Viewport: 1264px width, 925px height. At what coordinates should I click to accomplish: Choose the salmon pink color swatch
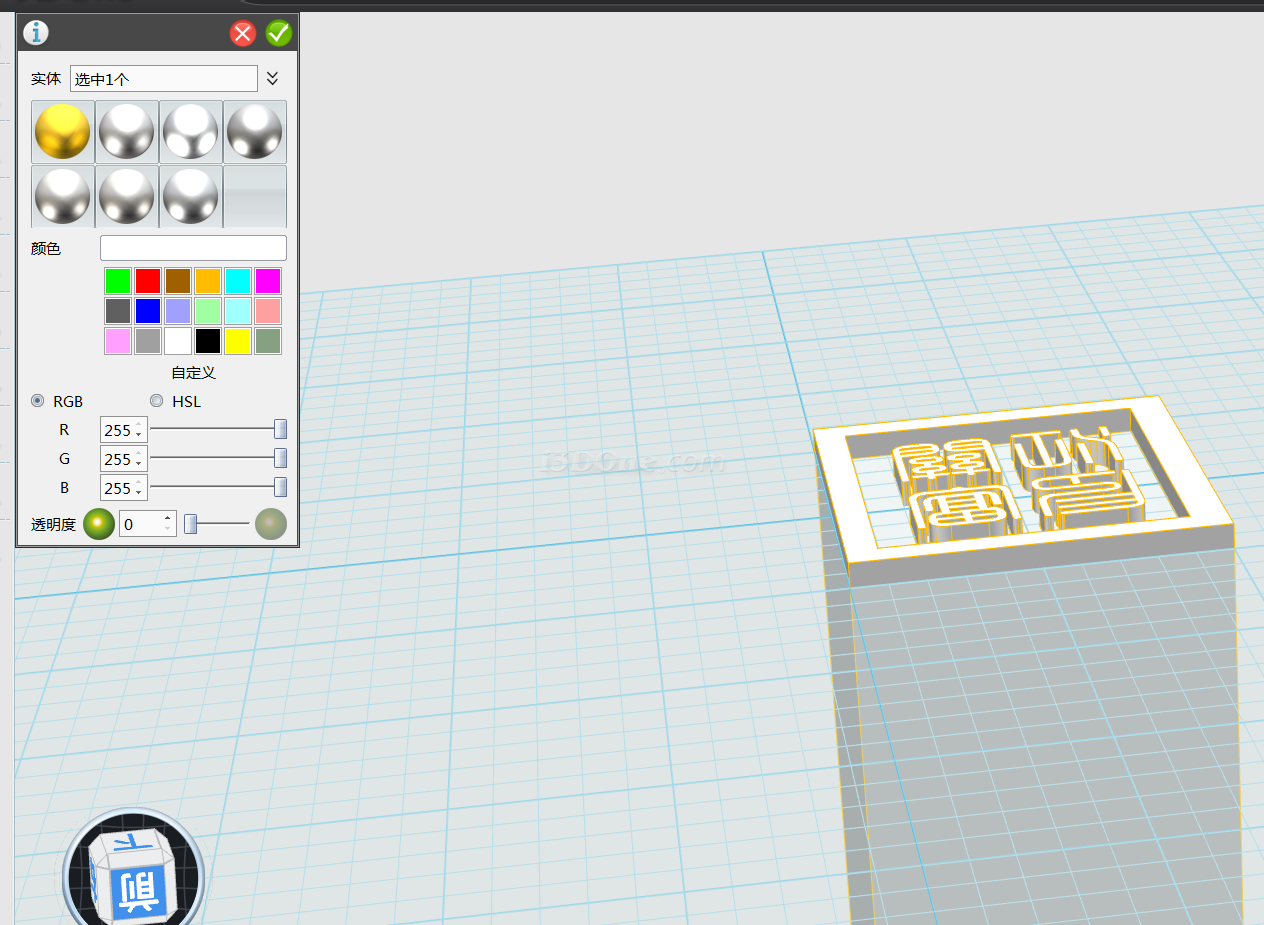click(x=268, y=311)
